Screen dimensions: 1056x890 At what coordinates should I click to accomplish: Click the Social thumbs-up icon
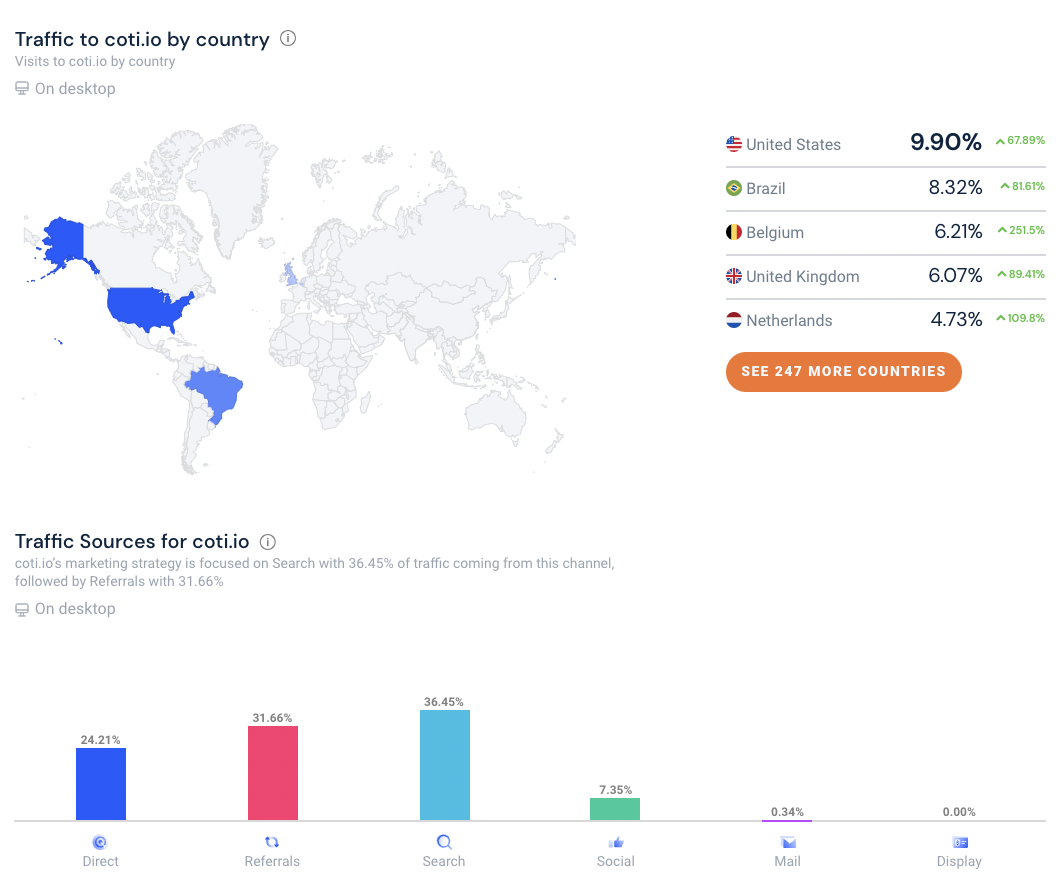pyautogui.click(x=616, y=842)
